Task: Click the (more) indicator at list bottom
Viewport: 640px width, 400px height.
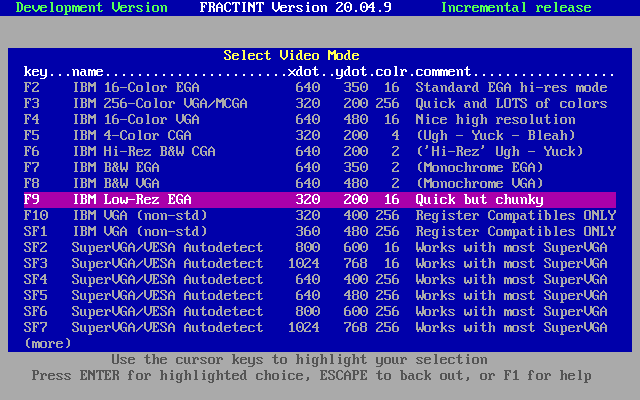Action: [x=48, y=344]
